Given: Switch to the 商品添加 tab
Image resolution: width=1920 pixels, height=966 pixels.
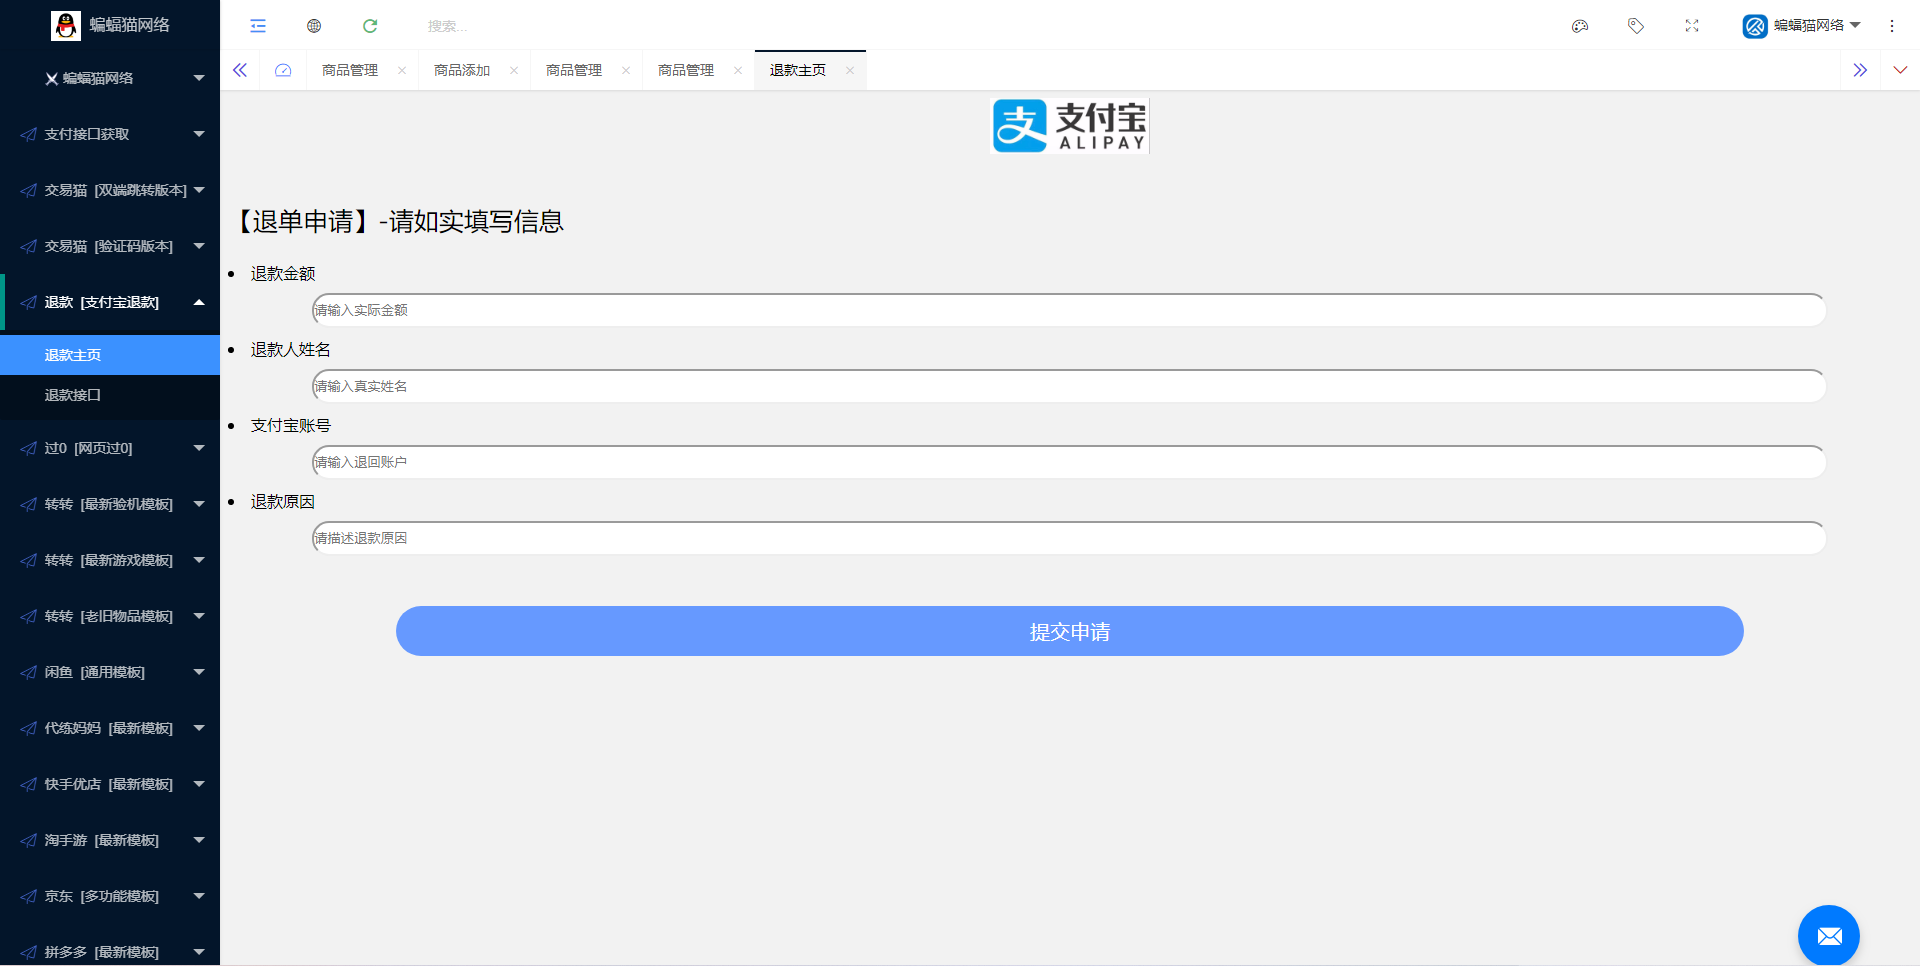Looking at the screenshot, I should pyautogui.click(x=462, y=70).
